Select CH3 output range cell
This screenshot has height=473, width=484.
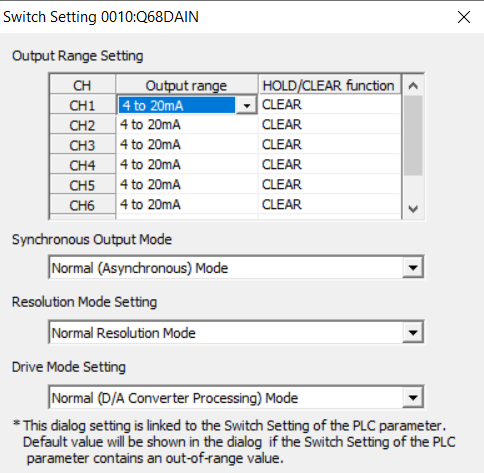pos(187,145)
